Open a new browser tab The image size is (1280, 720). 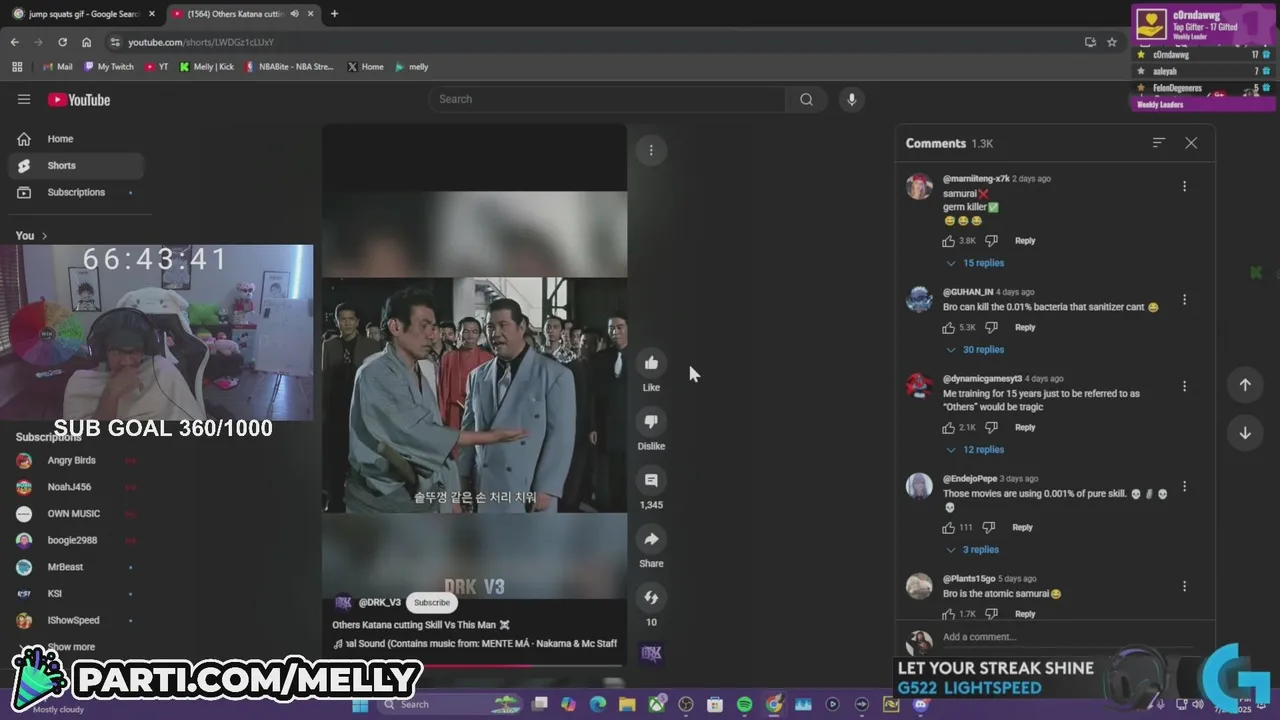point(334,14)
